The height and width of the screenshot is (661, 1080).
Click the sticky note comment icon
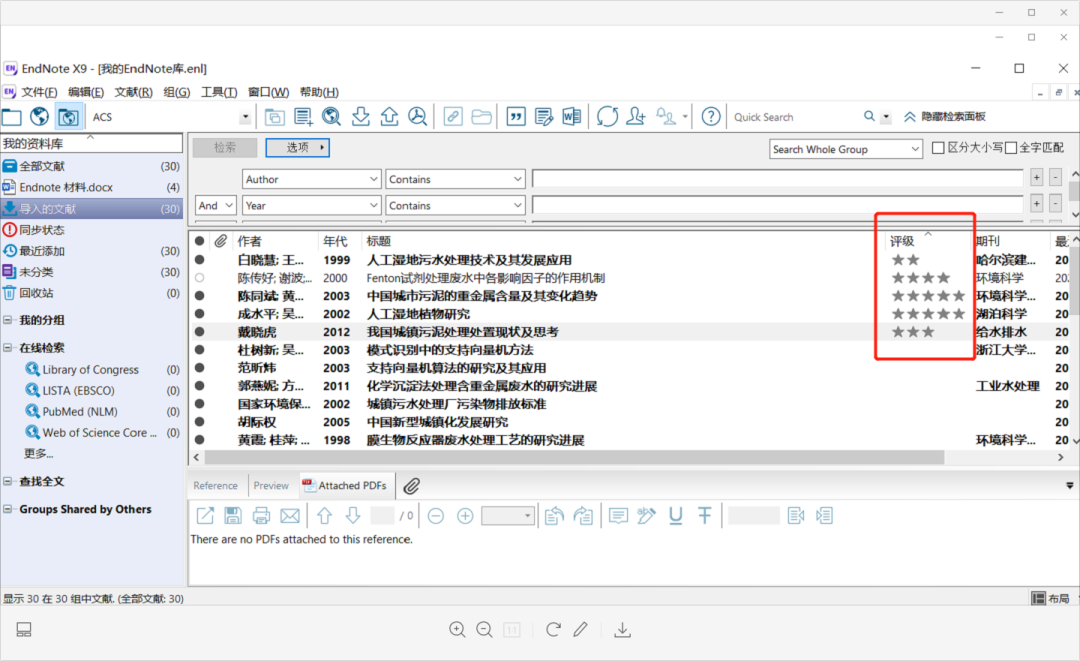619,516
